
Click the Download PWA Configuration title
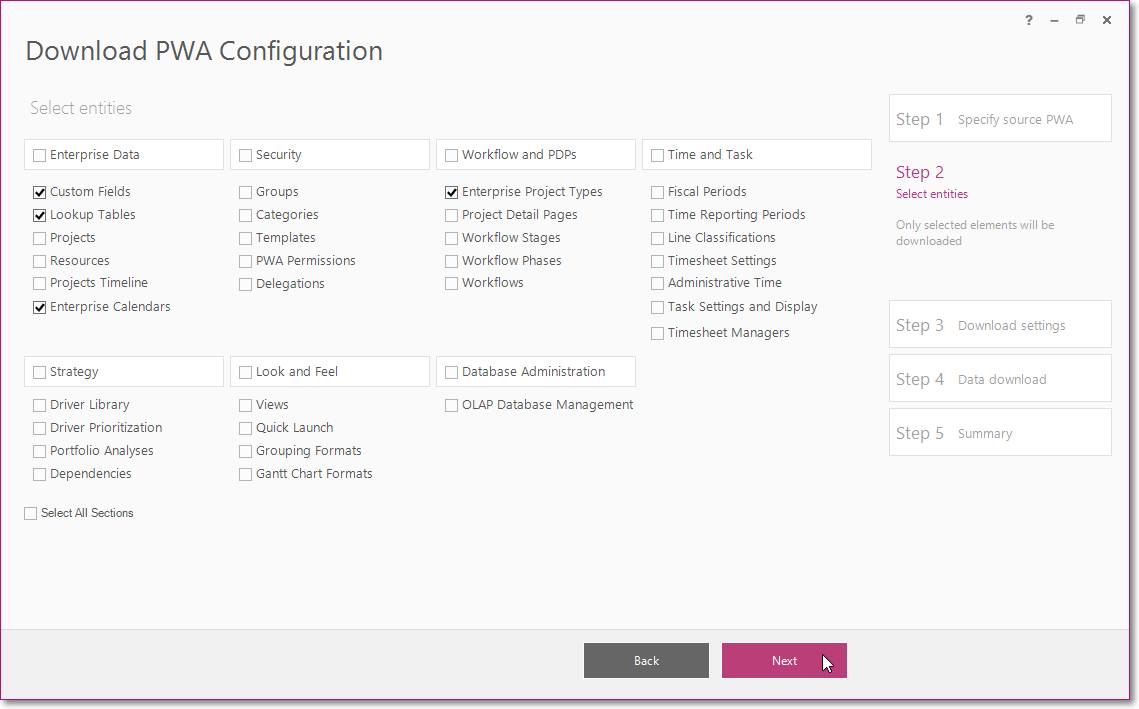[x=204, y=51]
